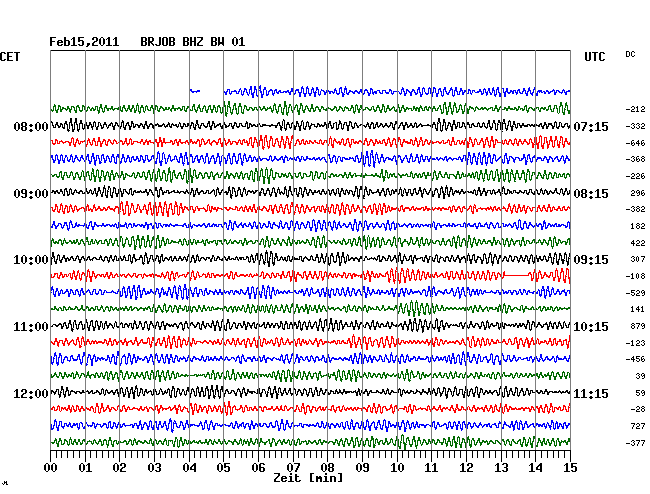Click DC value 141

point(638,309)
